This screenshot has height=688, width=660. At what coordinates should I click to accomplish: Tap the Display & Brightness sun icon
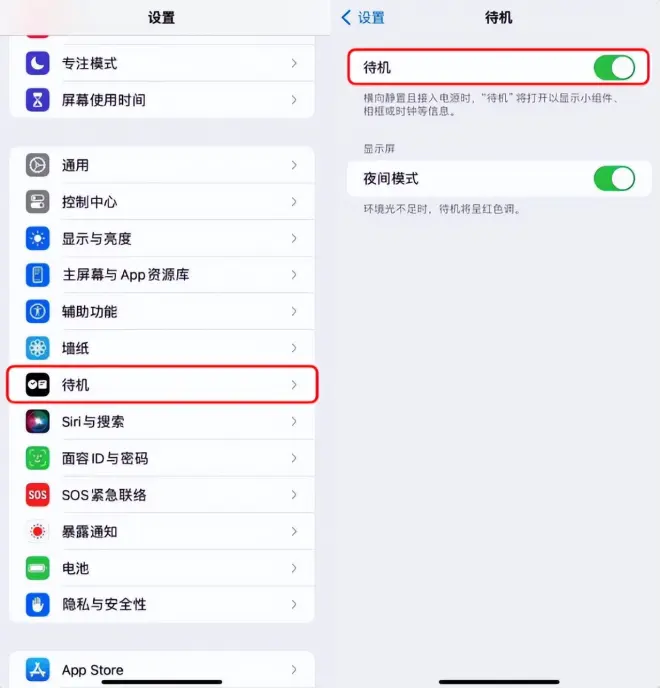37,239
